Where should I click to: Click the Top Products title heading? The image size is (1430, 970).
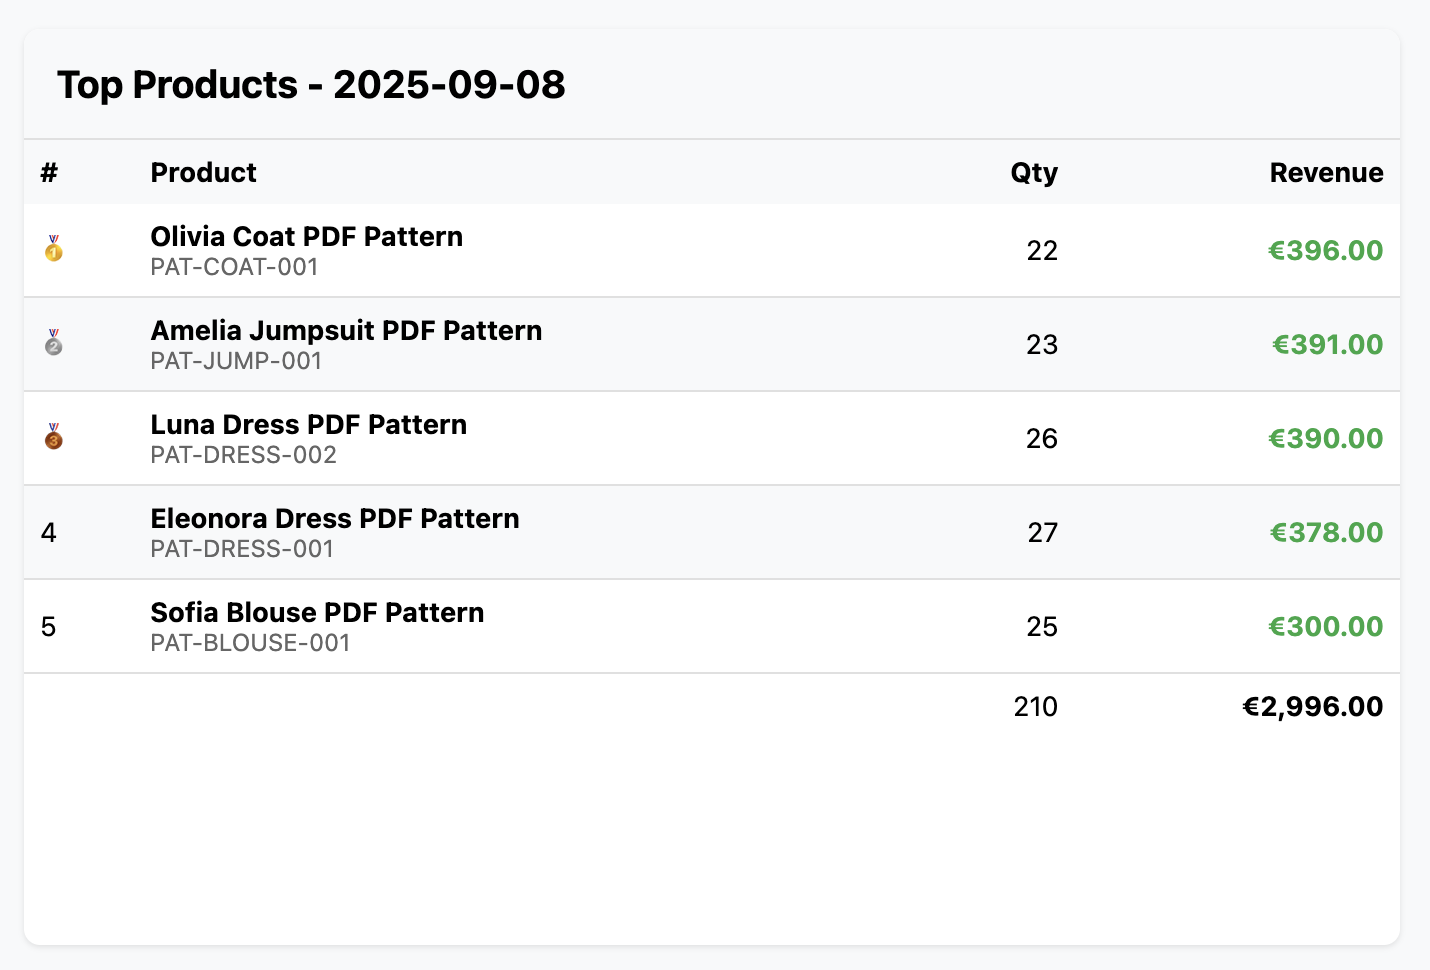[311, 85]
